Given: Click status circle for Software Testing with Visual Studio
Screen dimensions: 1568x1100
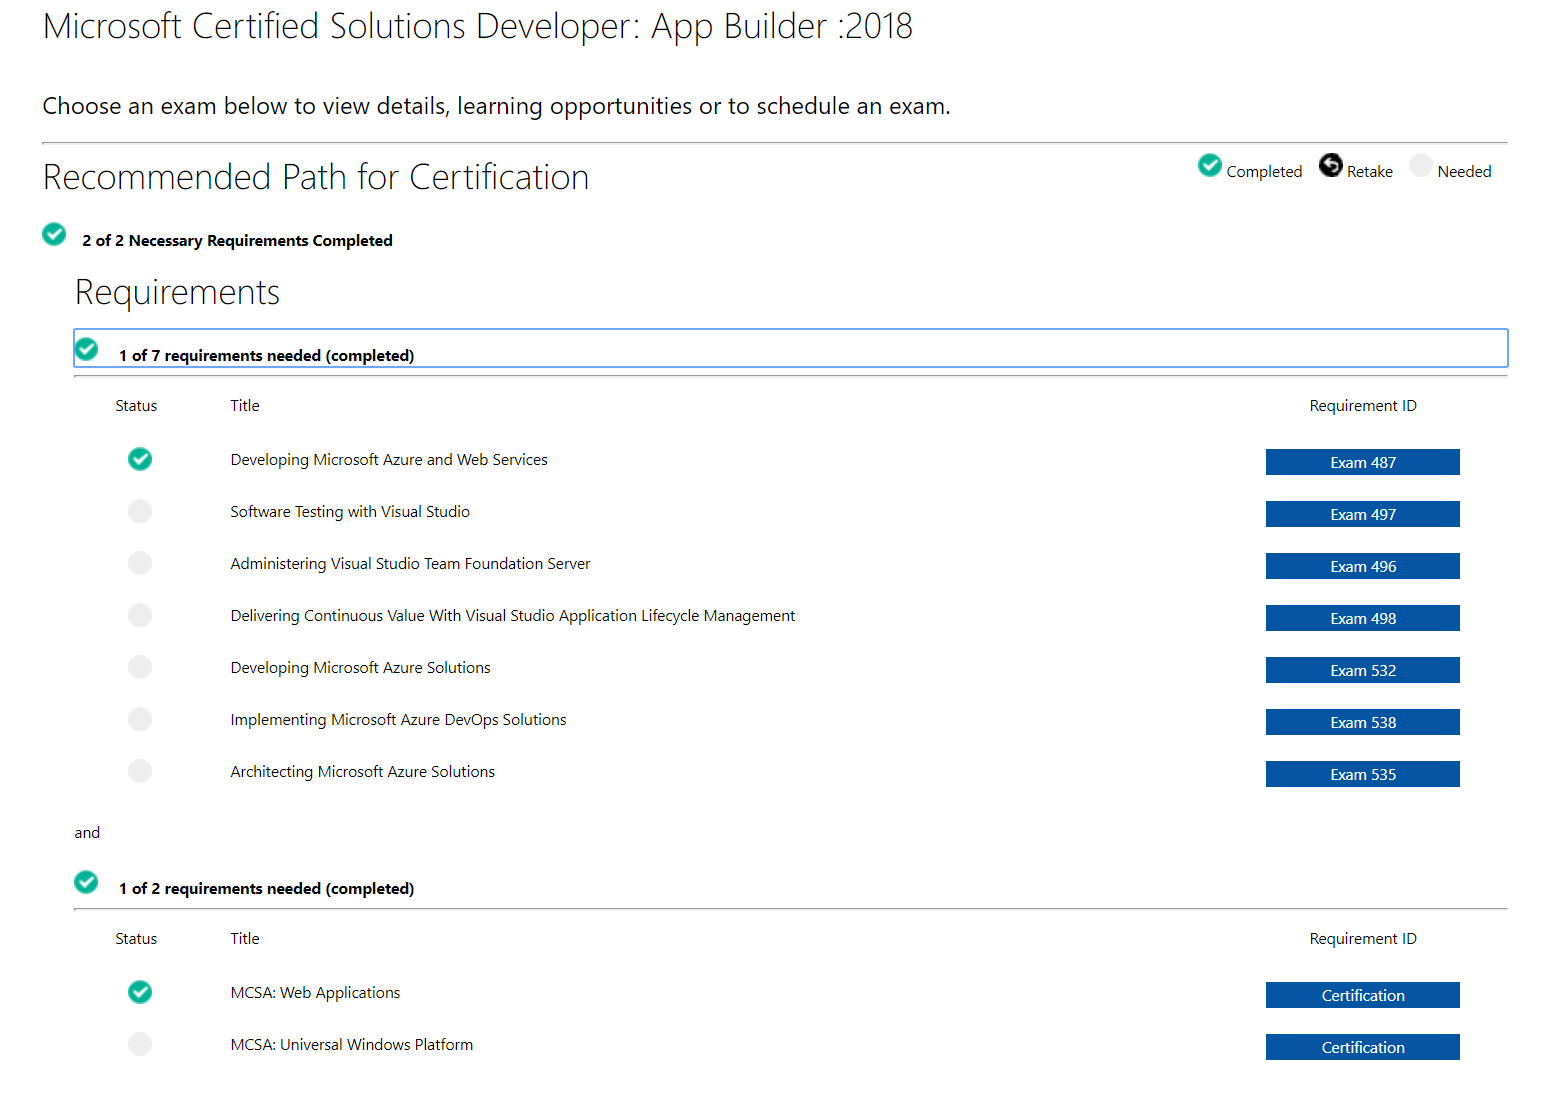Looking at the screenshot, I should (x=140, y=511).
